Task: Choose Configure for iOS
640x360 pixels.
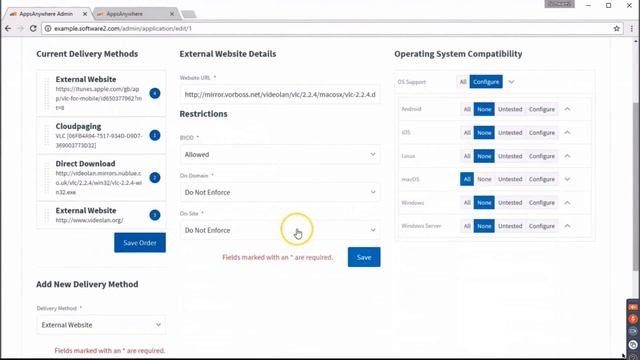Action: 542,133
